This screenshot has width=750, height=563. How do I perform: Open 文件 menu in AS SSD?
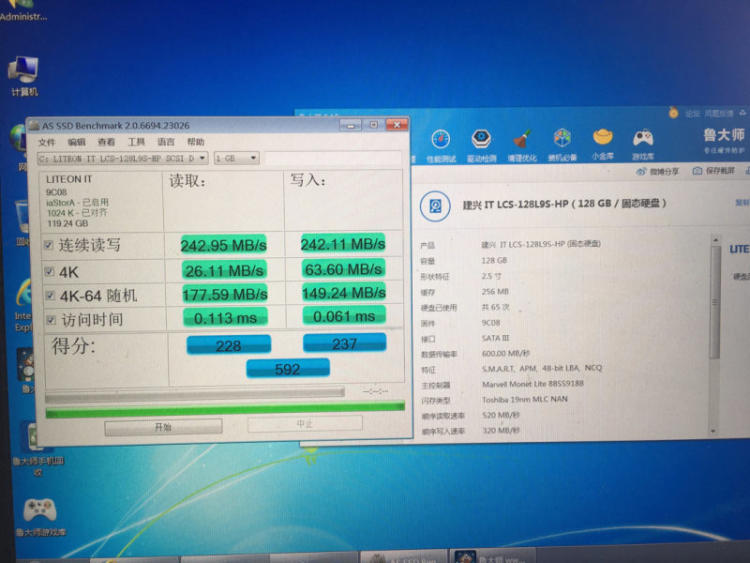[47, 142]
